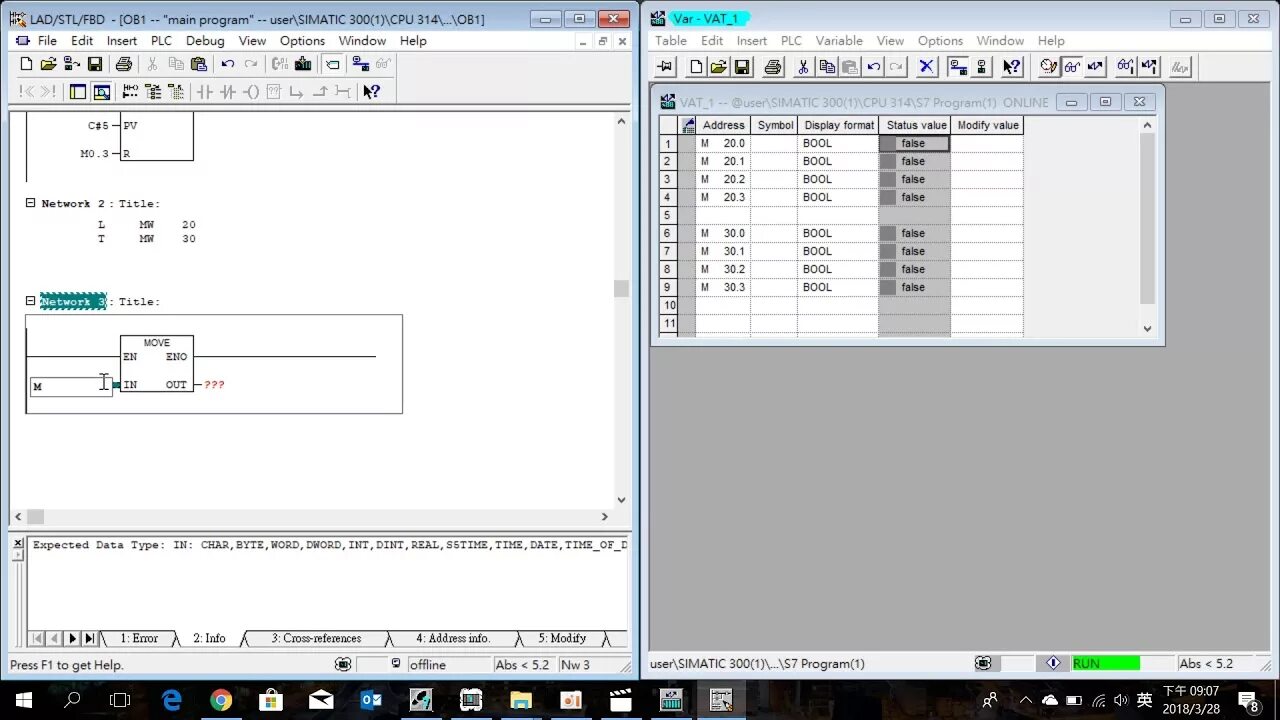Insert new network icon
Image resolution: width=1280 pixels, height=720 pixels.
130,92
